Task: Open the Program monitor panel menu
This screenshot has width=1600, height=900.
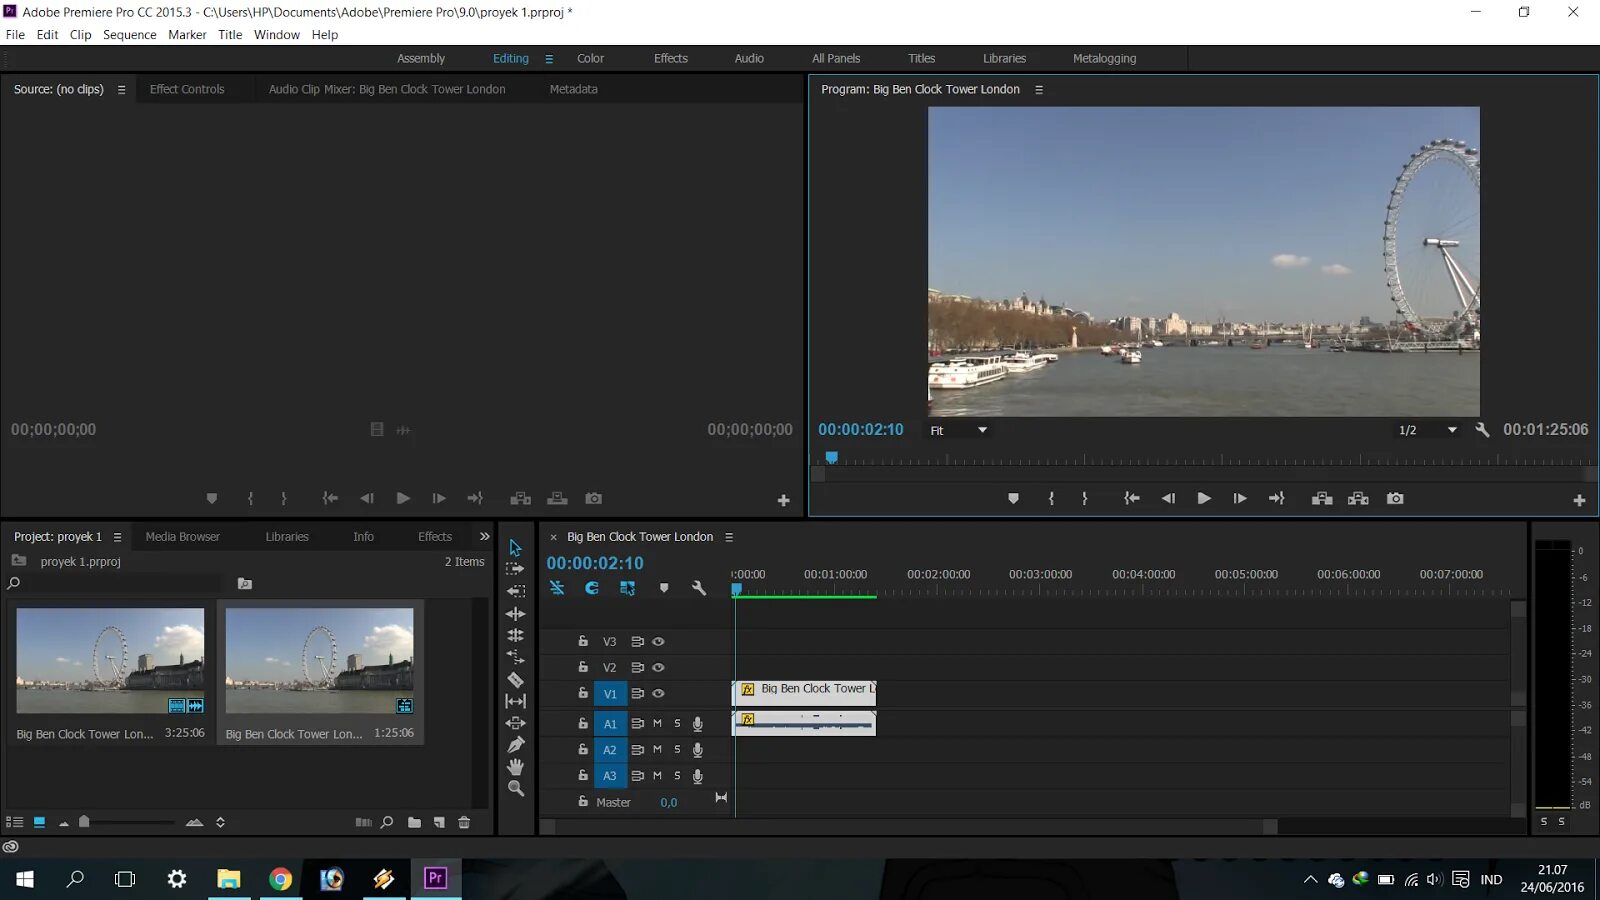Action: 1039,89
